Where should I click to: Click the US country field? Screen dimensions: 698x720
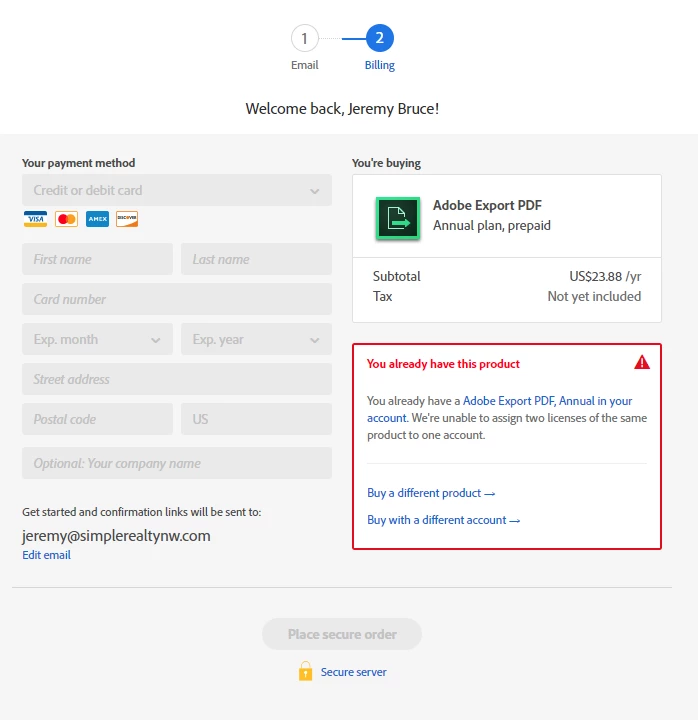(x=256, y=419)
